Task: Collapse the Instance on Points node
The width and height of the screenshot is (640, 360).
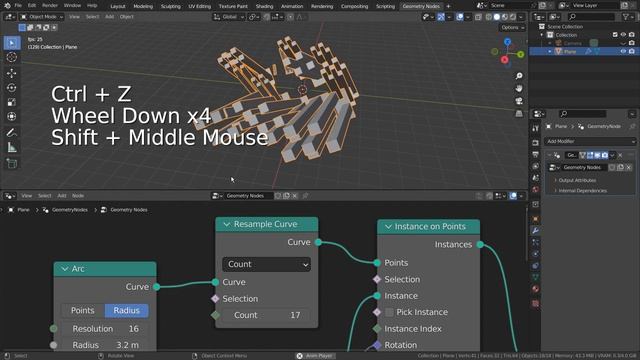Action: [388, 227]
